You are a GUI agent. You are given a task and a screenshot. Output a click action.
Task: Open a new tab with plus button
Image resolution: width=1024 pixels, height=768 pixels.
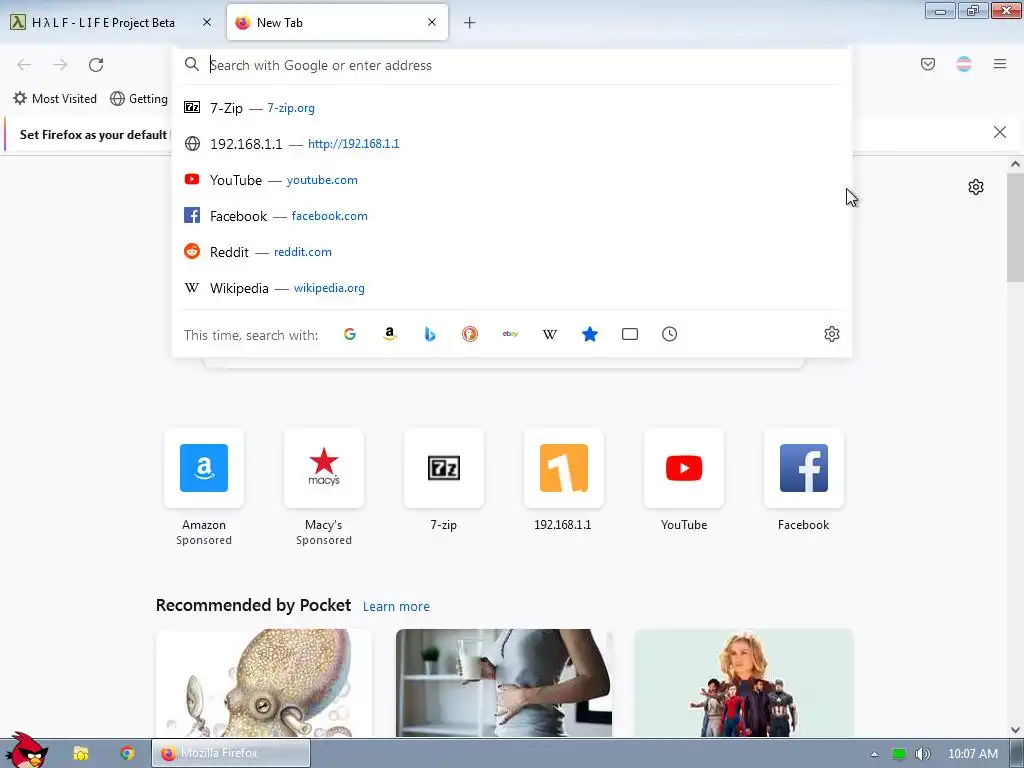[470, 23]
